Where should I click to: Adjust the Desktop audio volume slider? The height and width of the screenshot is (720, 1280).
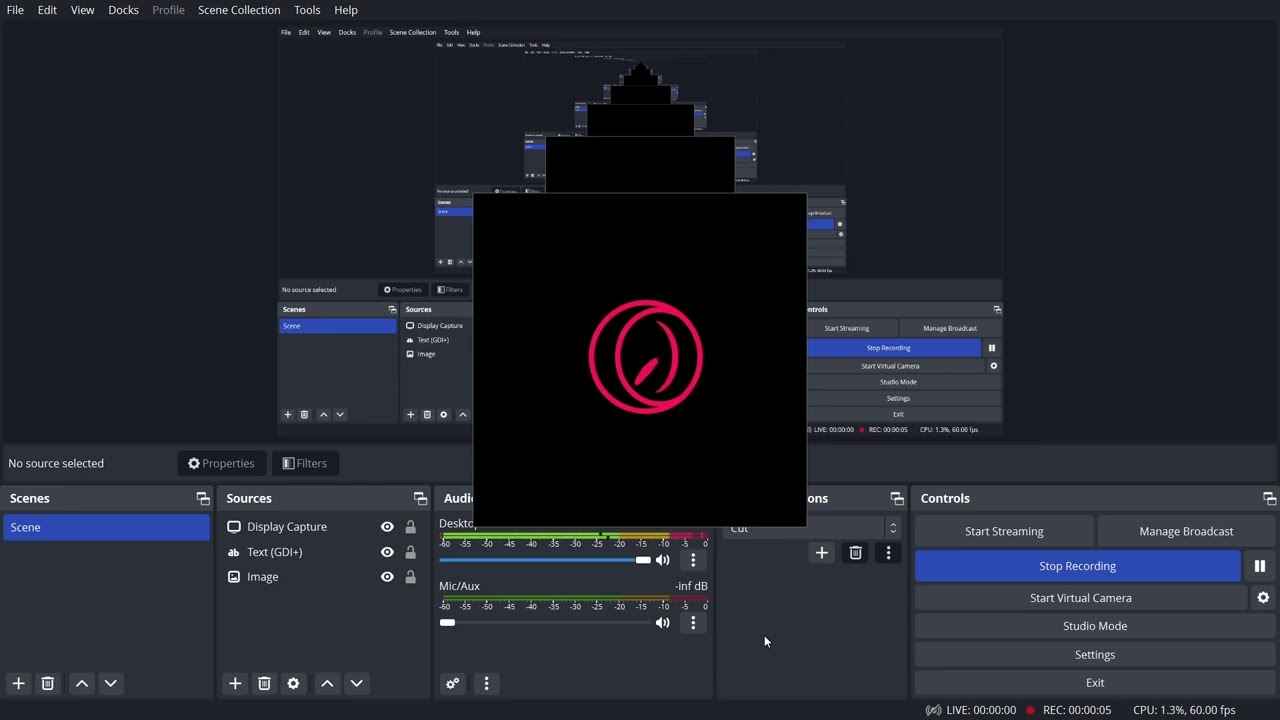point(545,560)
